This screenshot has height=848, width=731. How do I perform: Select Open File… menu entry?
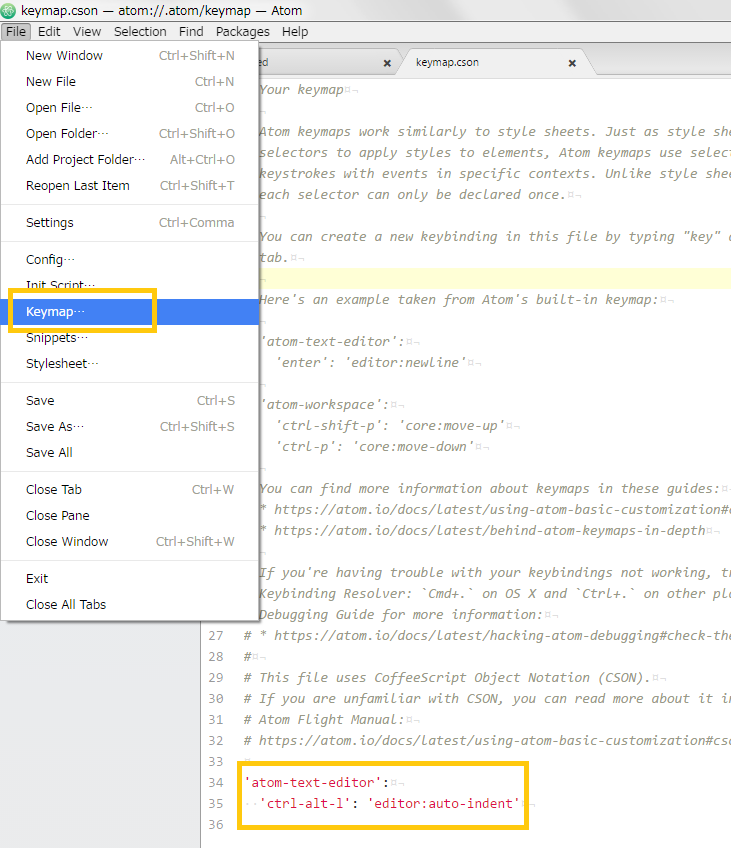130,108
